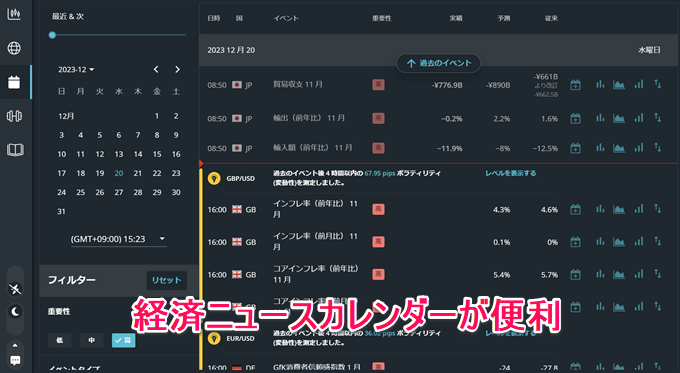Add インフレ率（前年比）event to calendar

click(x=575, y=209)
